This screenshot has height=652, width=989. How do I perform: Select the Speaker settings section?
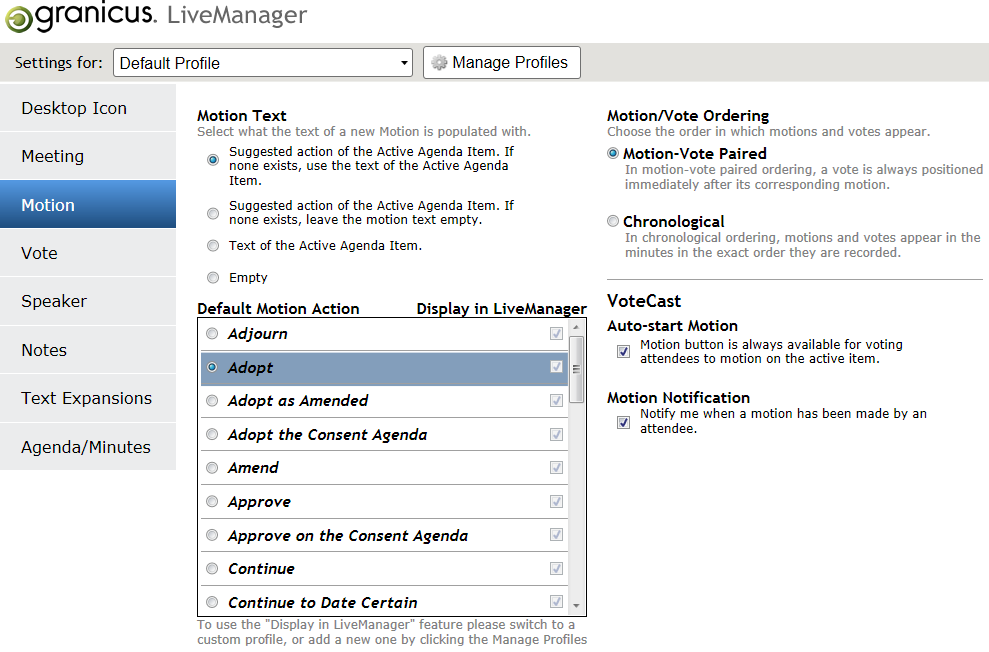coord(88,301)
